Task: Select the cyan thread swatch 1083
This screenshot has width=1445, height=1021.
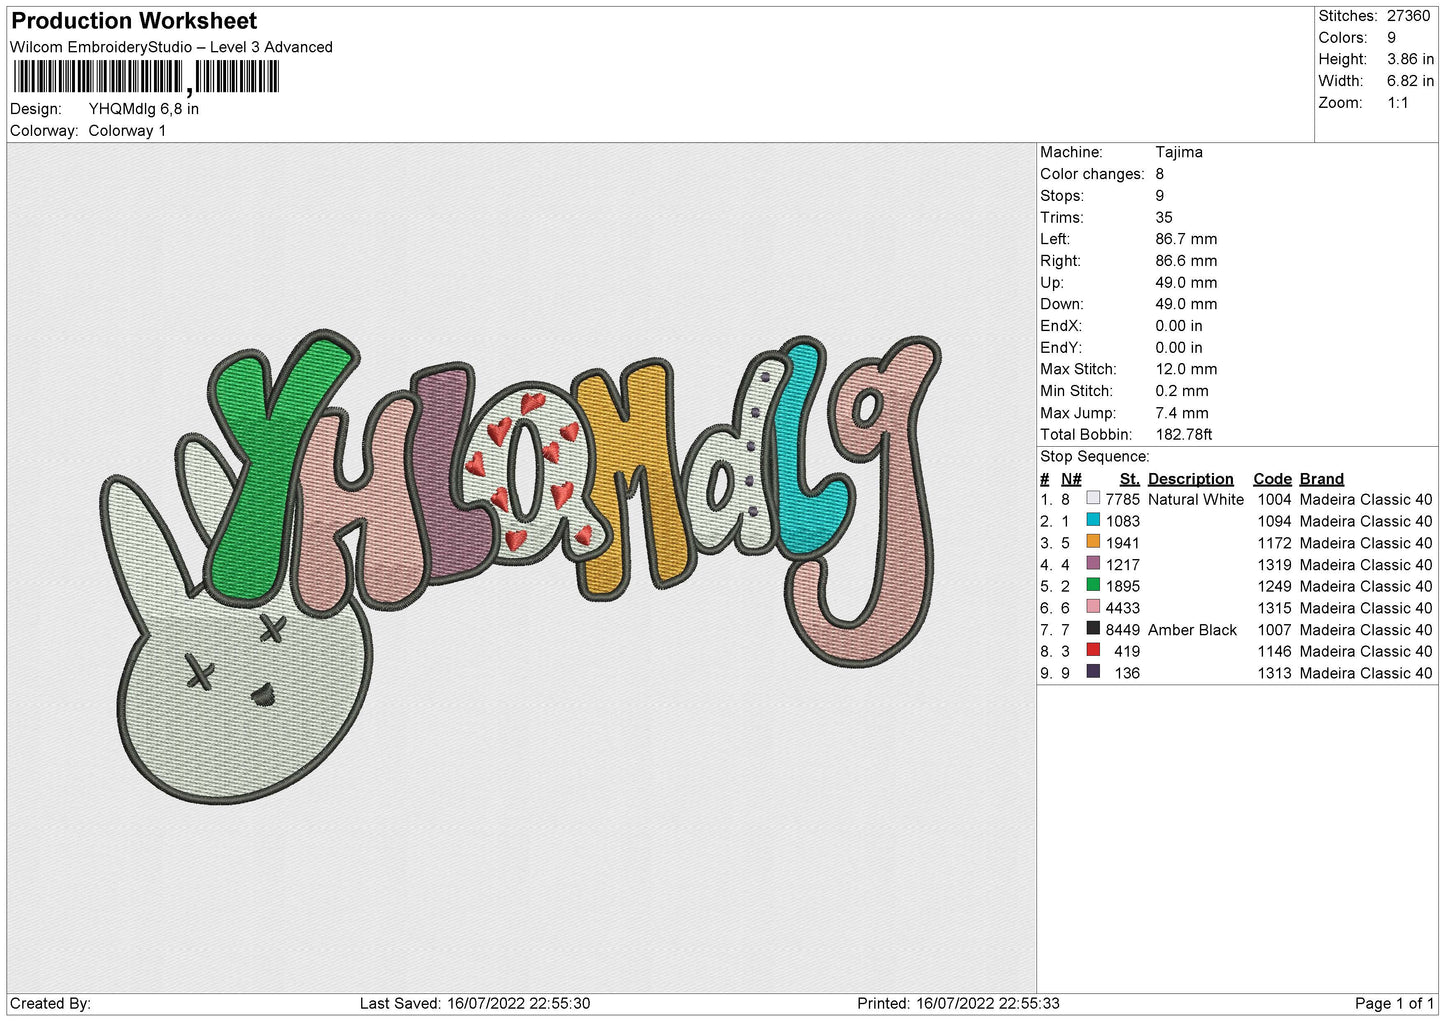Action: (1093, 520)
